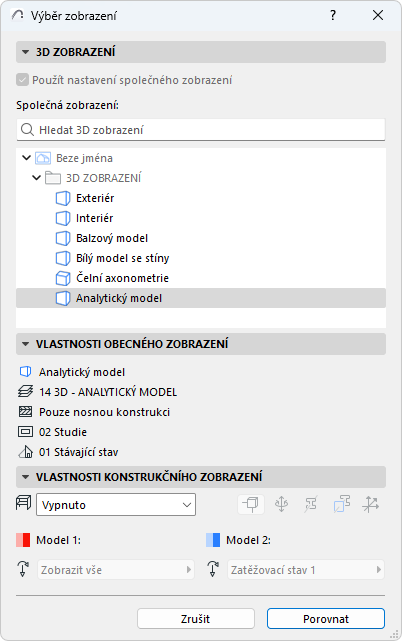The width and height of the screenshot is (402, 641).
Task: Click the Balzový model view icon
Action: (x=63, y=238)
